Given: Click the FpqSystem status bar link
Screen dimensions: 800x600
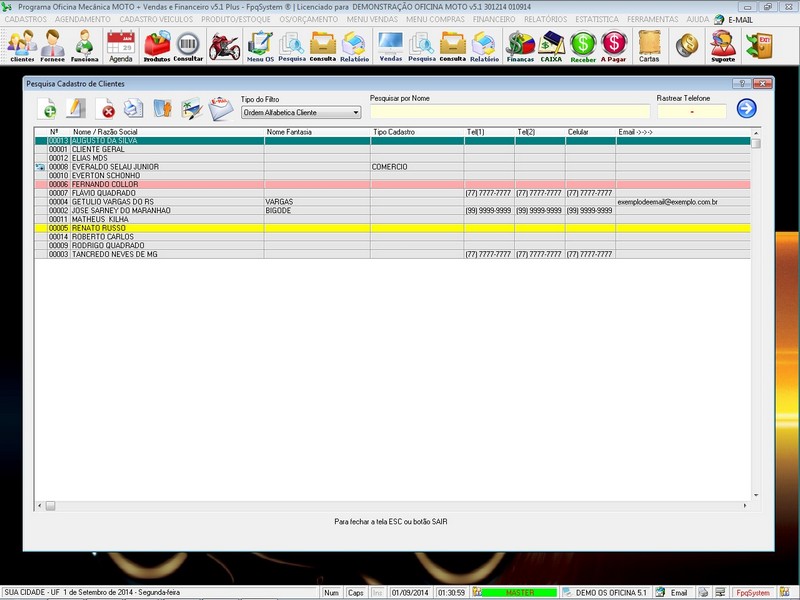Looking at the screenshot, I should click(x=753, y=593).
